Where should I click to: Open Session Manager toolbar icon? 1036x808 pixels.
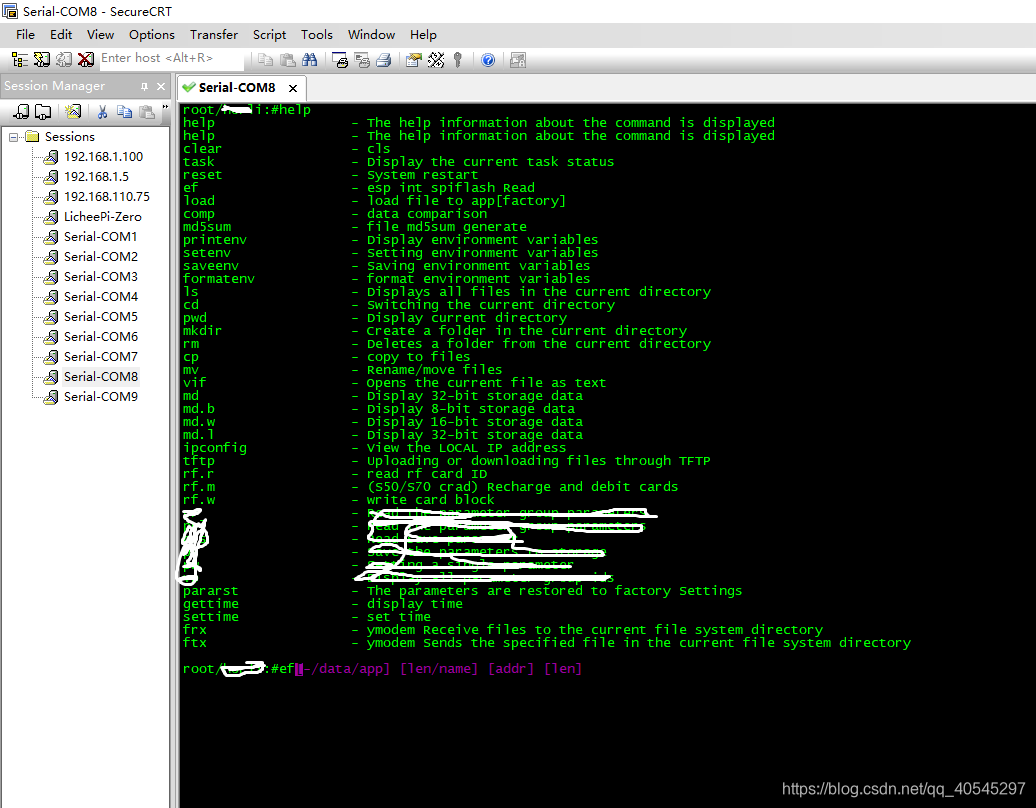click(x=20, y=60)
